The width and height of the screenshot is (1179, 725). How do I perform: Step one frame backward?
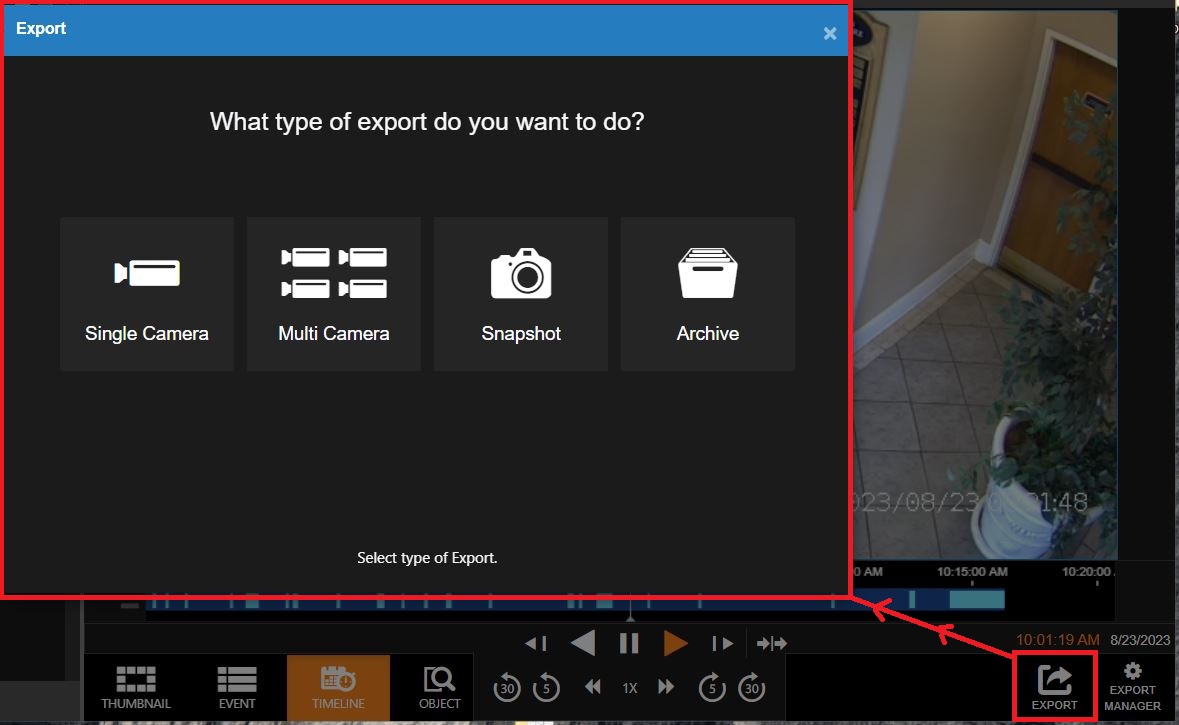pos(536,644)
